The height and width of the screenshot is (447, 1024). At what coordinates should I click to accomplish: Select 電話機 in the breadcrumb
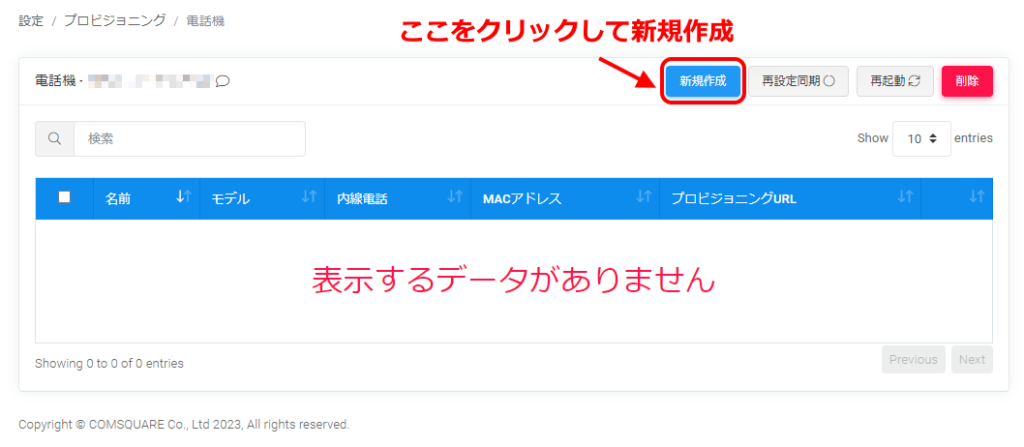point(205,20)
